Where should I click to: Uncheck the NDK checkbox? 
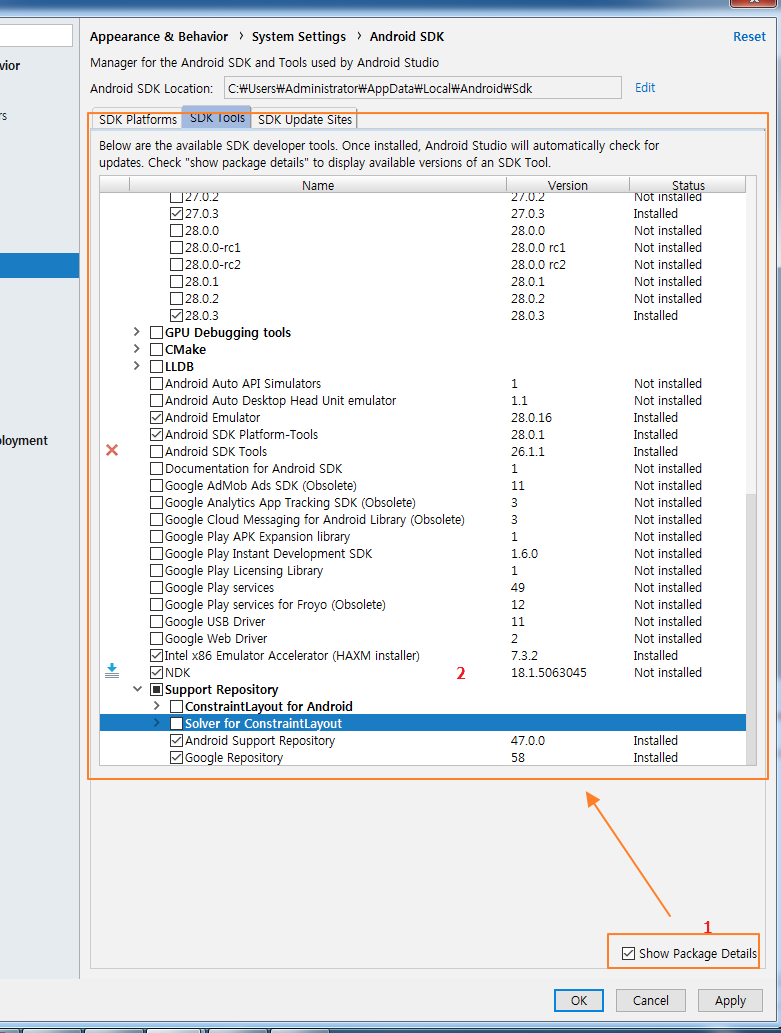[156, 673]
